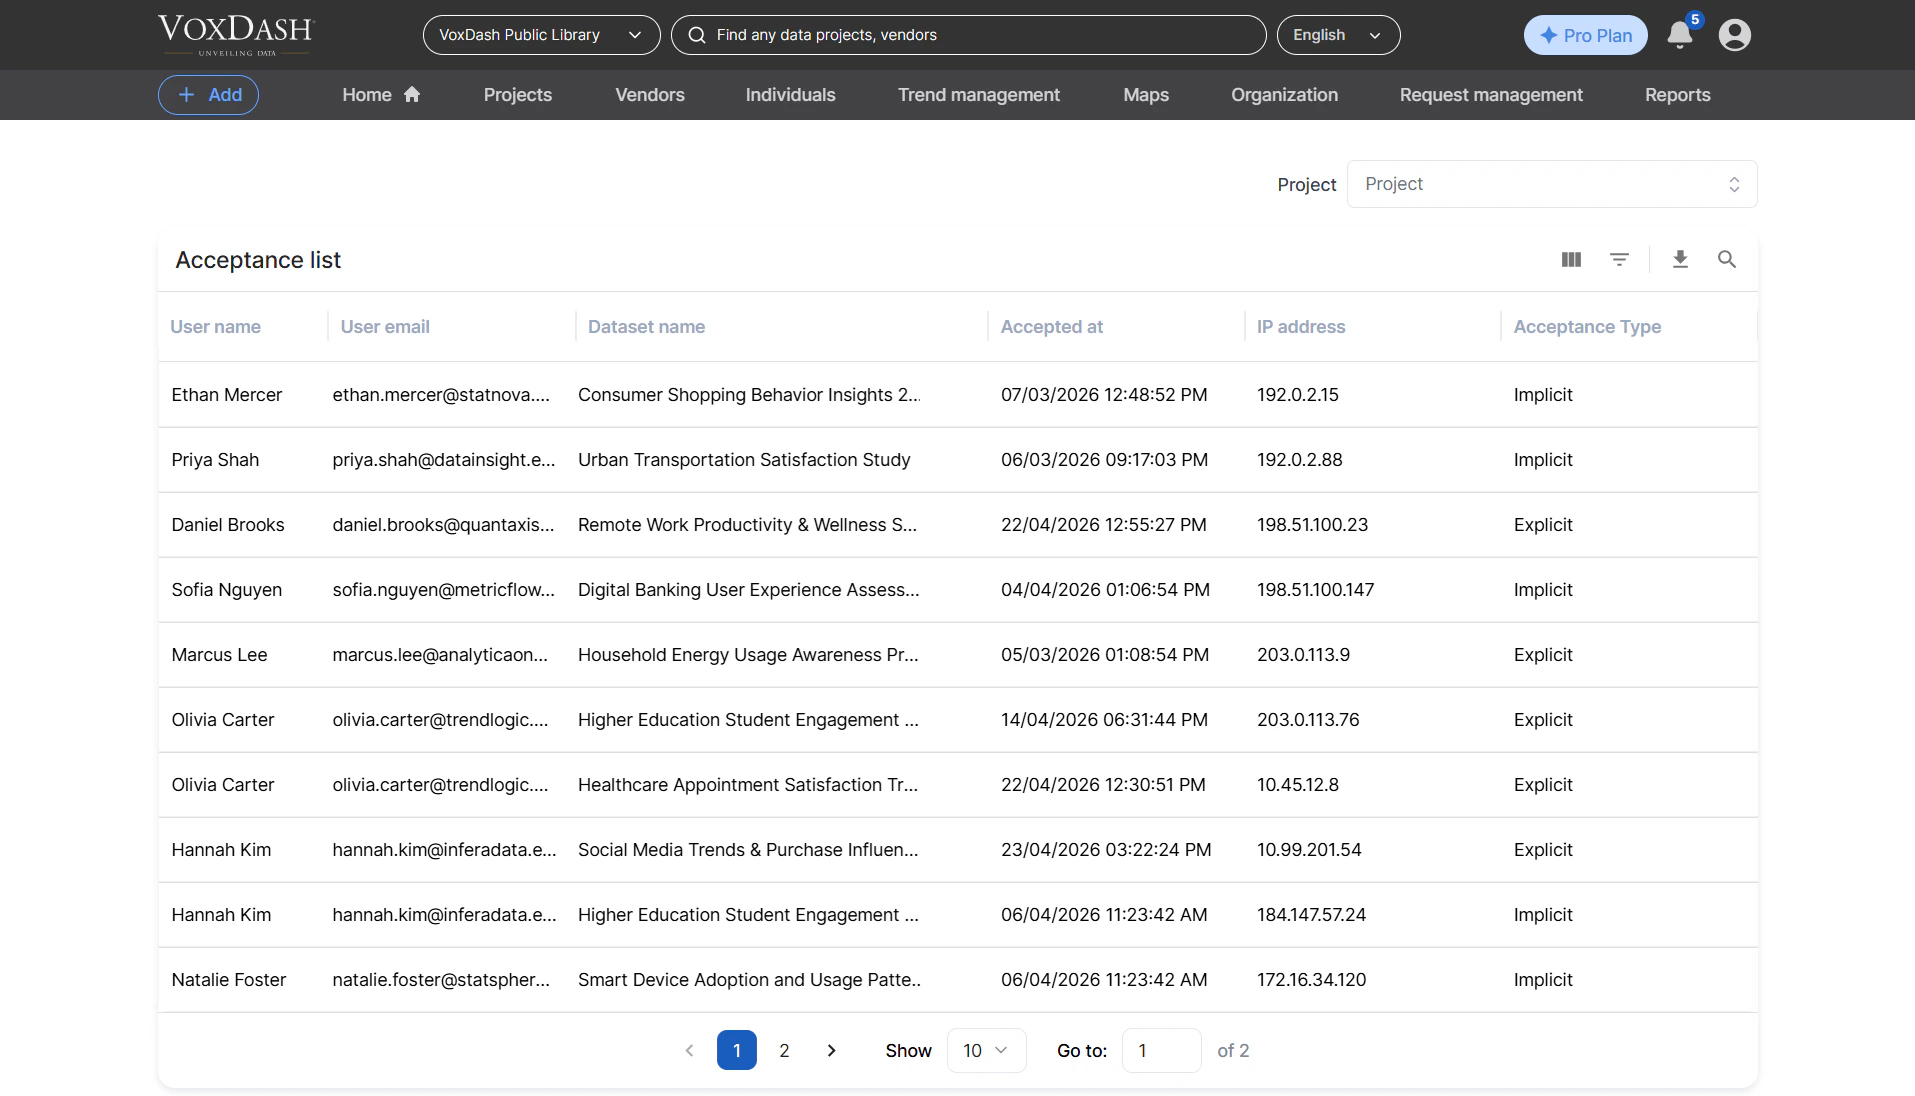Select Sofia Nguyen's row name

pyautogui.click(x=226, y=590)
